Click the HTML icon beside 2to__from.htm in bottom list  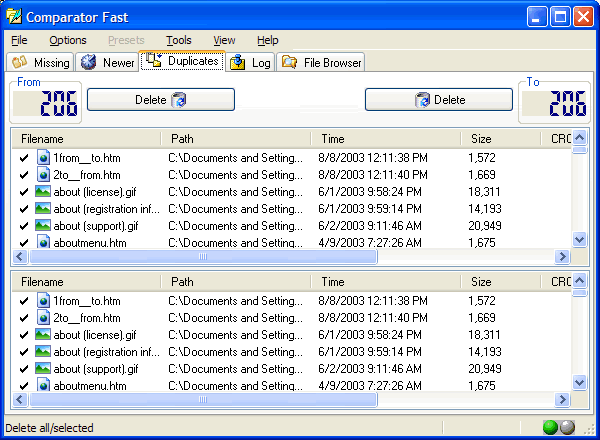tap(43, 318)
